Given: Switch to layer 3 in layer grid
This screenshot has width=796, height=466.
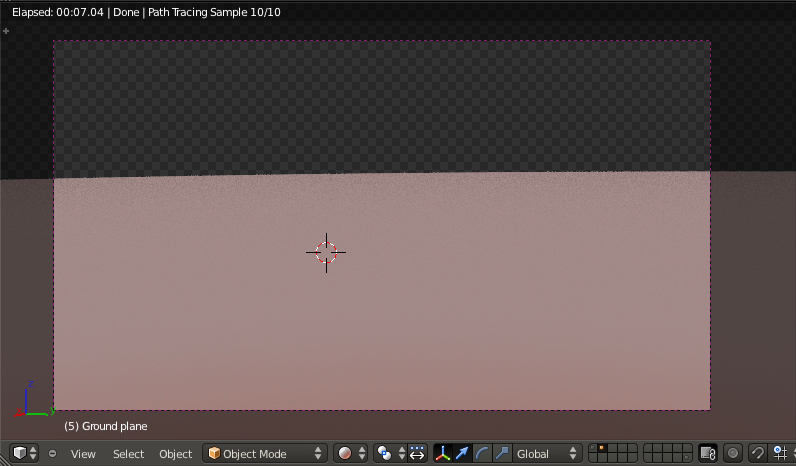Looking at the screenshot, I should pos(612,449).
